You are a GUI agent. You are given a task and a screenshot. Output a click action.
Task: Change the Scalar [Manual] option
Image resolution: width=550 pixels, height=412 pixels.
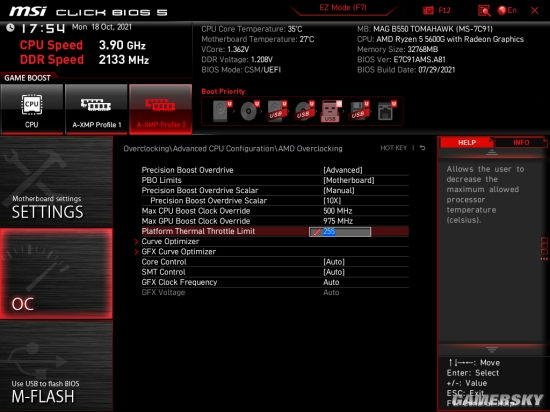click(338, 190)
